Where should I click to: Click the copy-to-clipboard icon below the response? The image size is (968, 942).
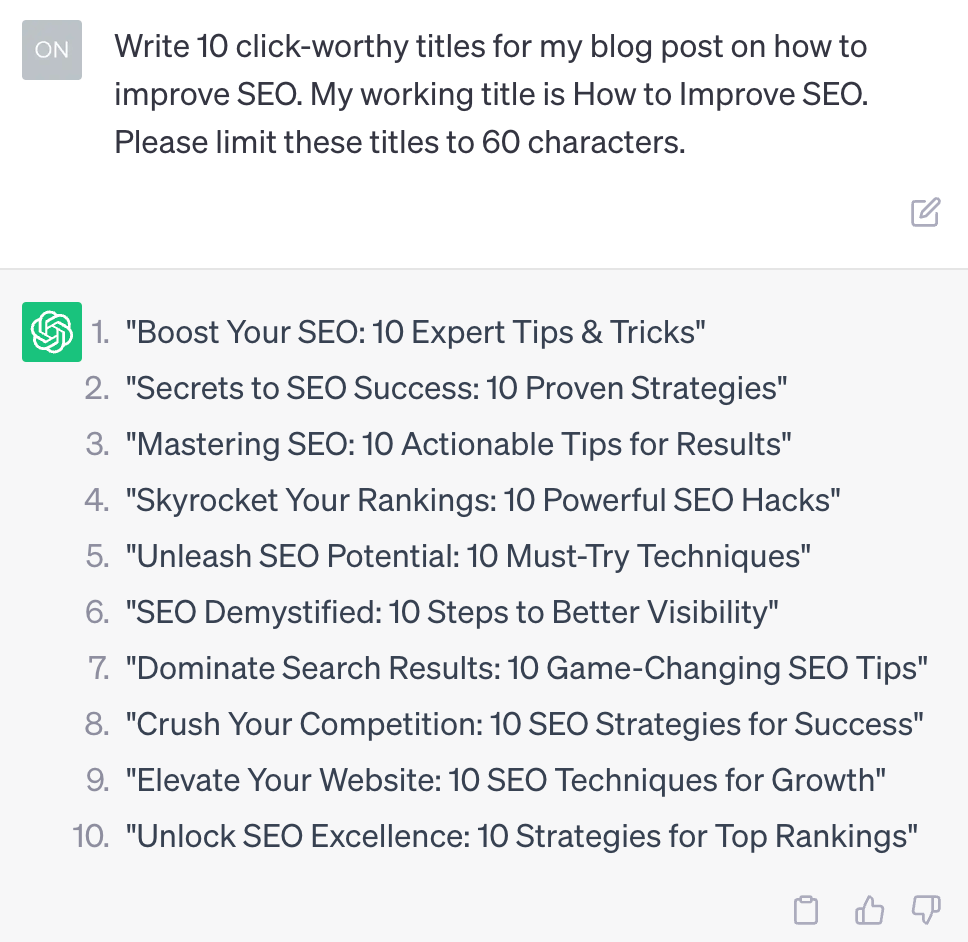[805, 910]
